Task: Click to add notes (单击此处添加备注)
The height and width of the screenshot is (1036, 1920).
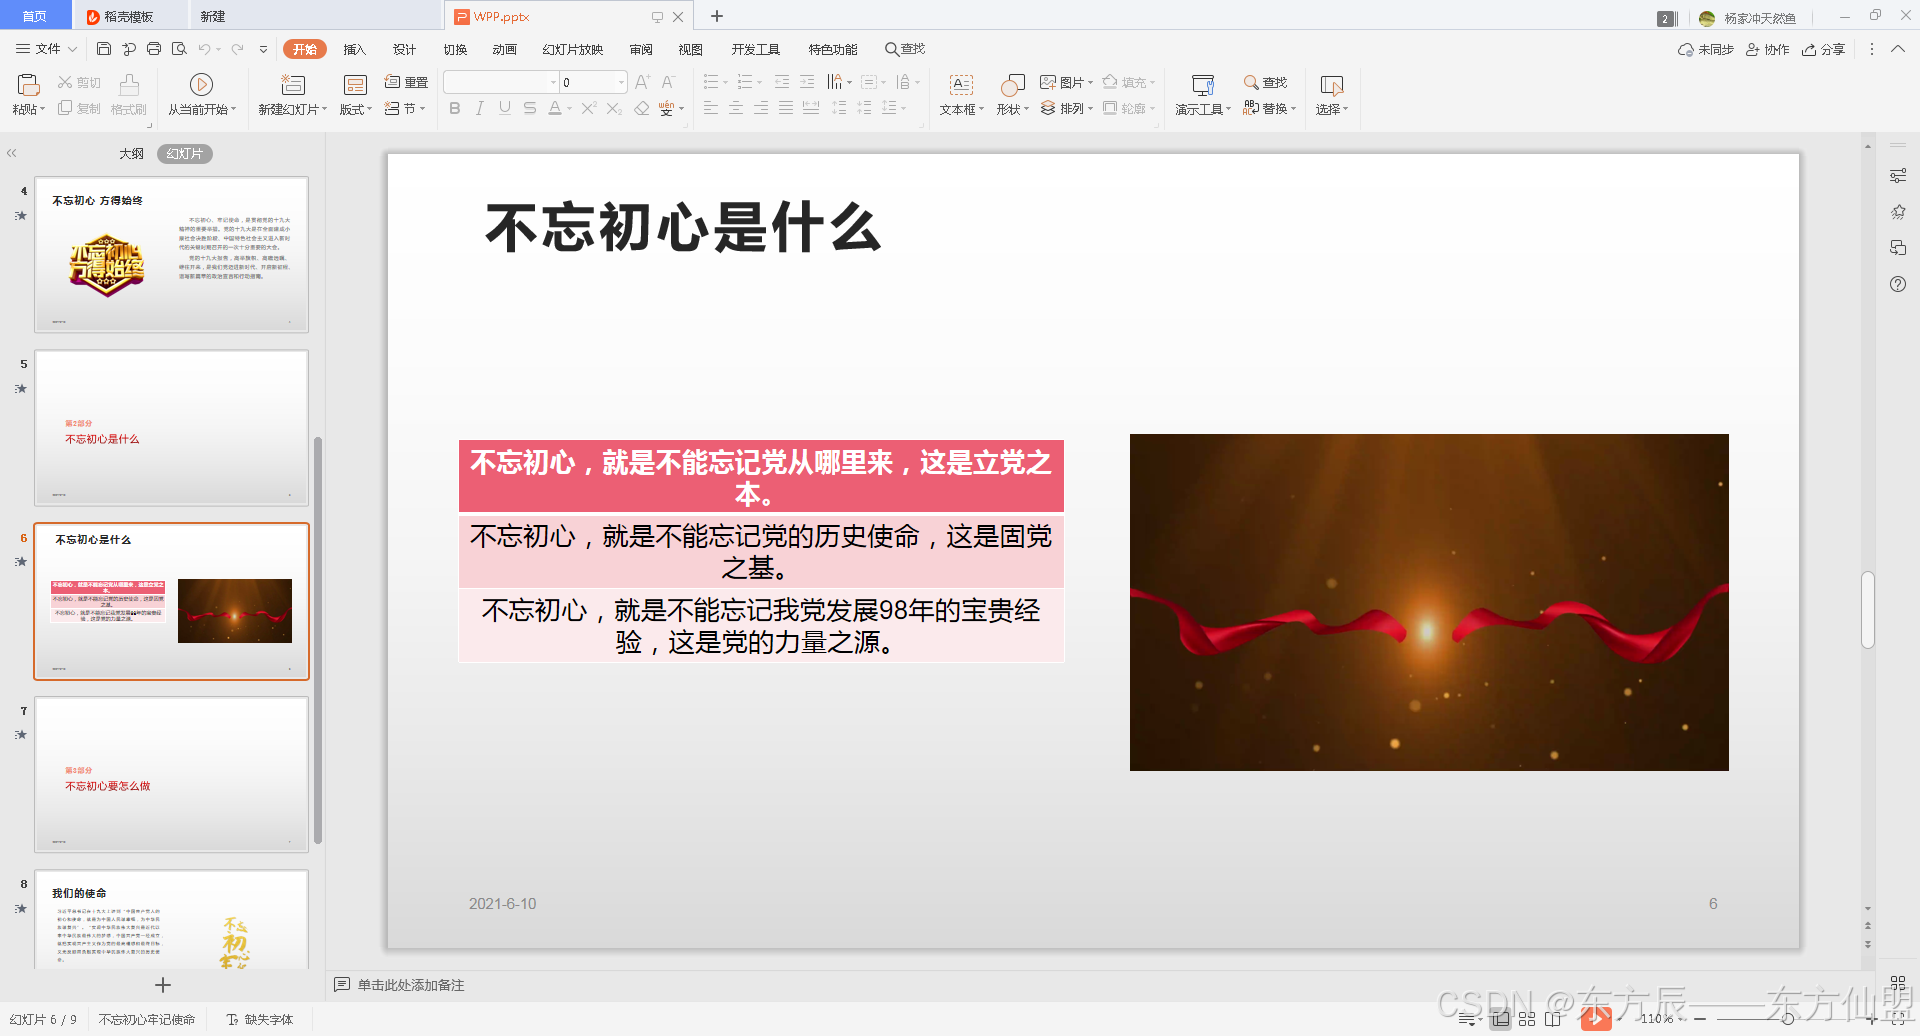Action: [411, 985]
